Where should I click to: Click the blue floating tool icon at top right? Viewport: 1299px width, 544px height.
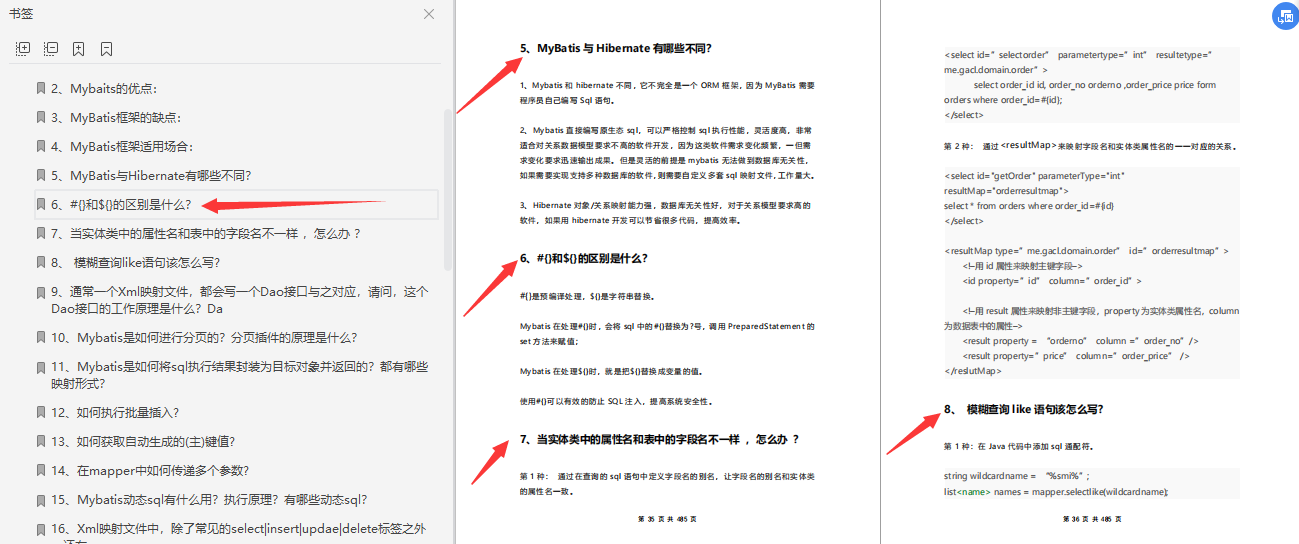(x=1285, y=16)
